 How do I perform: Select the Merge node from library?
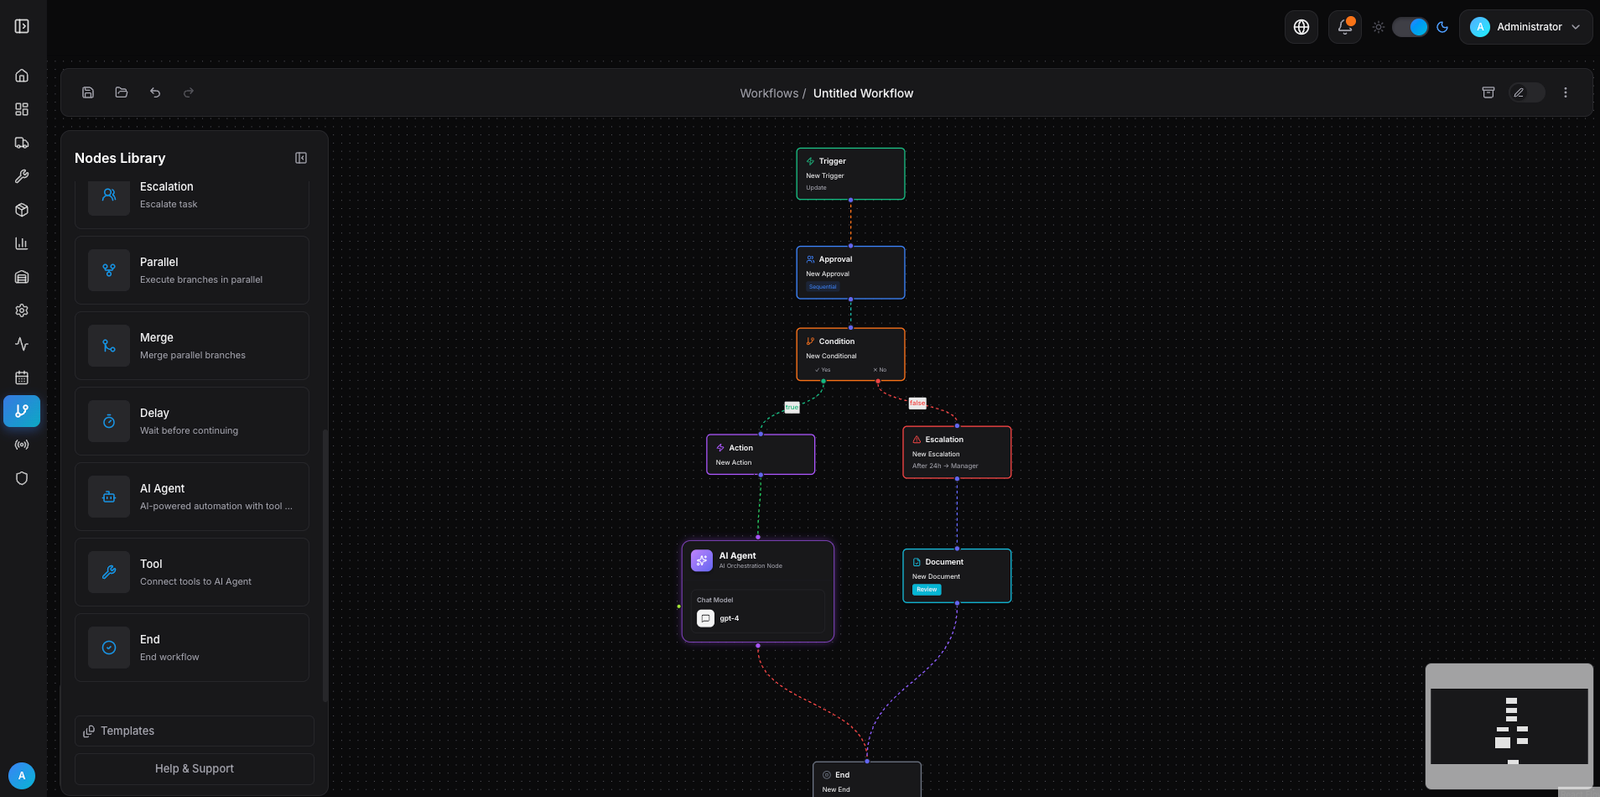[192, 346]
